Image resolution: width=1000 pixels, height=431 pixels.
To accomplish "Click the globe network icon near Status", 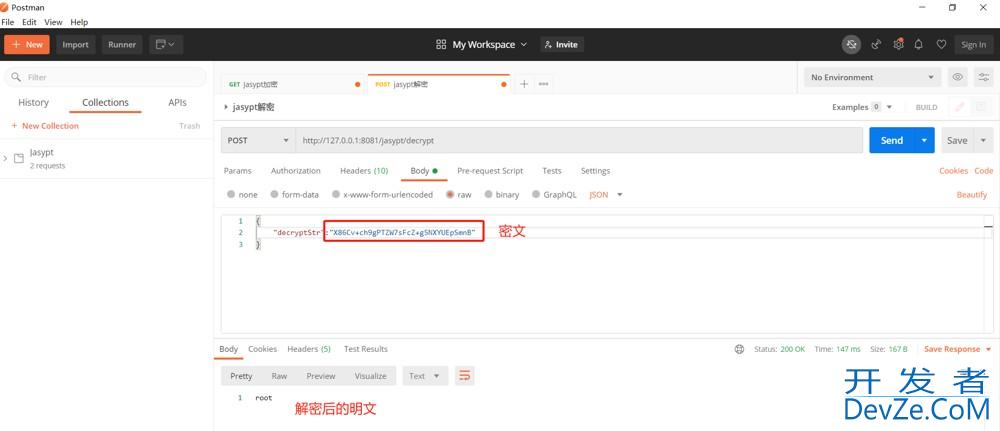I will 739,349.
